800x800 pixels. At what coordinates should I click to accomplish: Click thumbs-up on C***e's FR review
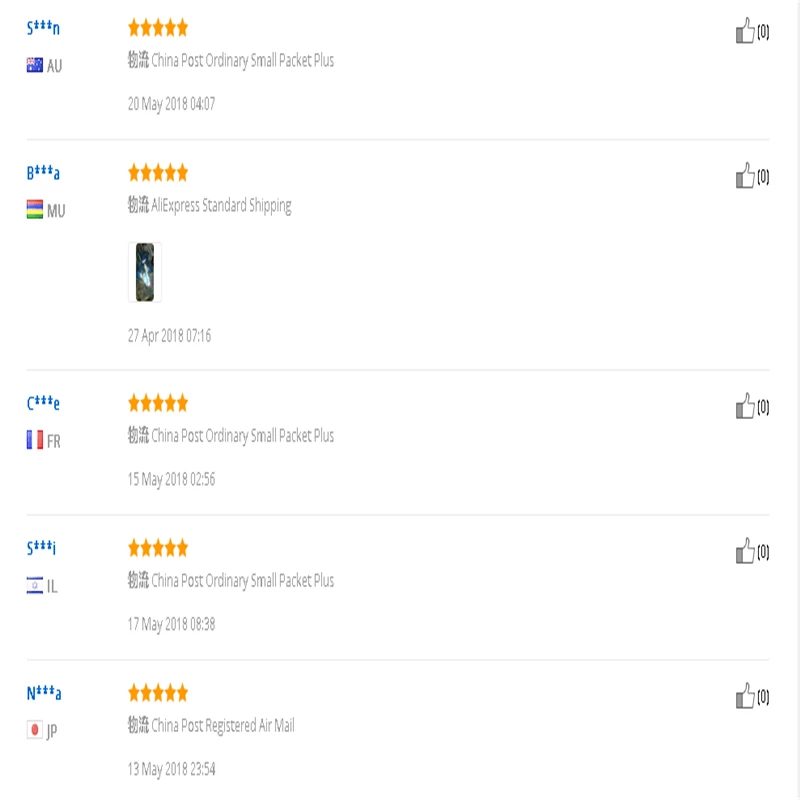pyautogui.click(x=746, y=407)
